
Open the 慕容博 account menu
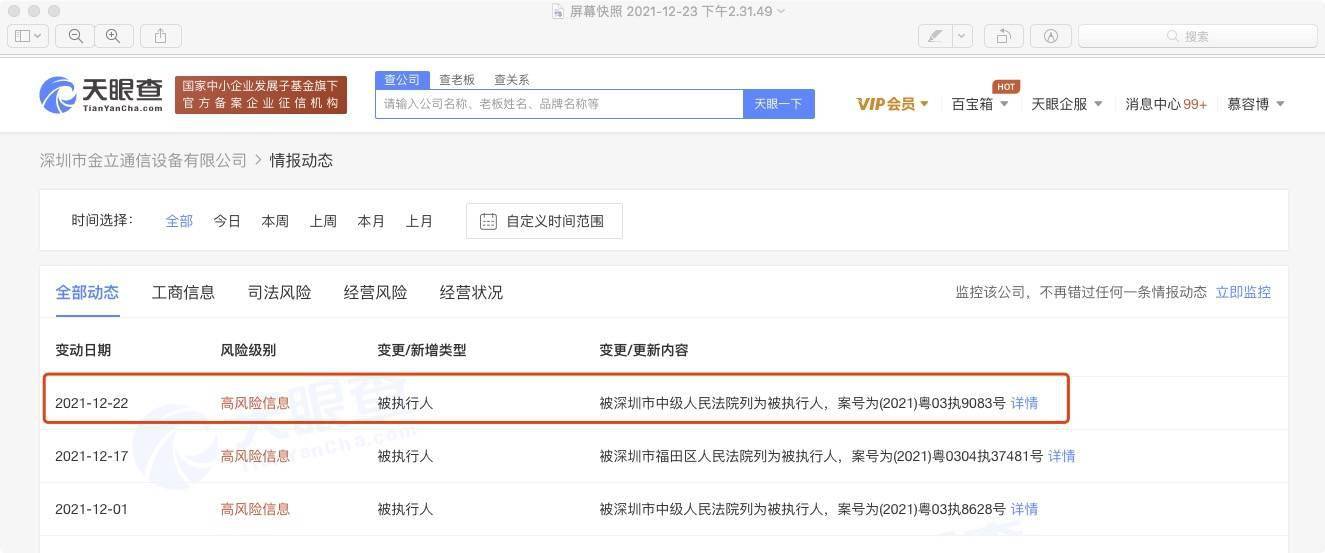[1256, 104]
